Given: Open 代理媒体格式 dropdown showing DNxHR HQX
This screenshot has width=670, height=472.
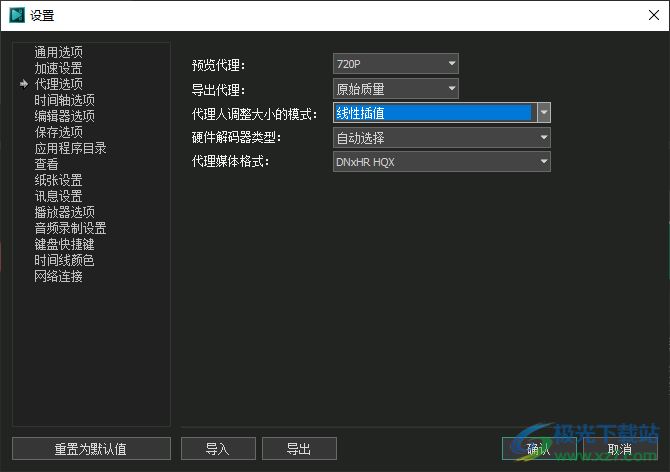Looking at the screenshot, I should pyautogui.click(x=442, y=162).
